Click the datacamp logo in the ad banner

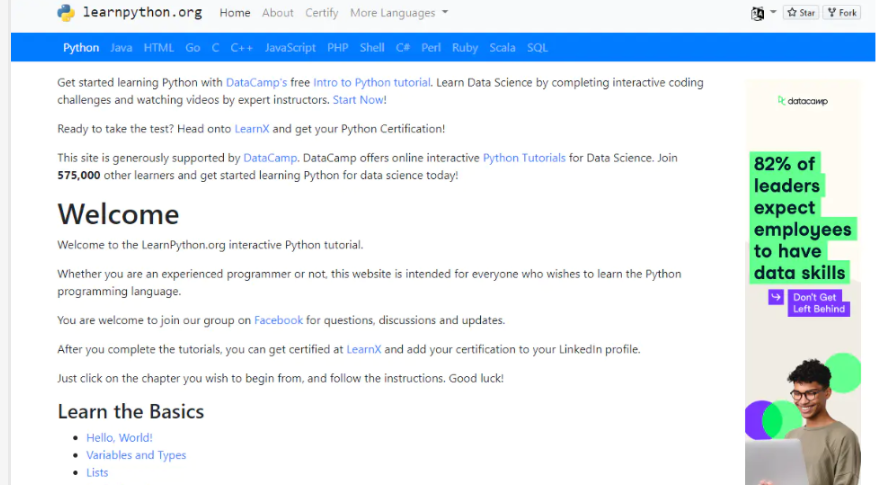click(803, 101)
